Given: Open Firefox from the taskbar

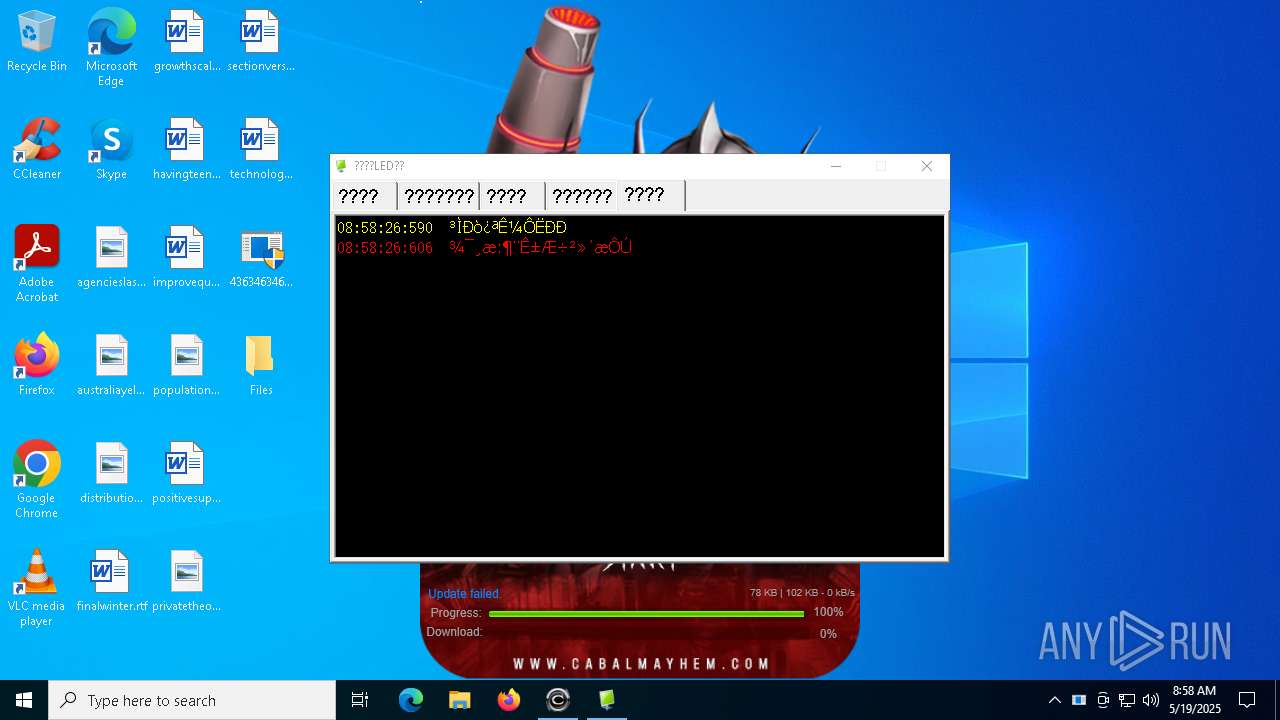Looking at the screenshot, I should (x=509, y=700).
